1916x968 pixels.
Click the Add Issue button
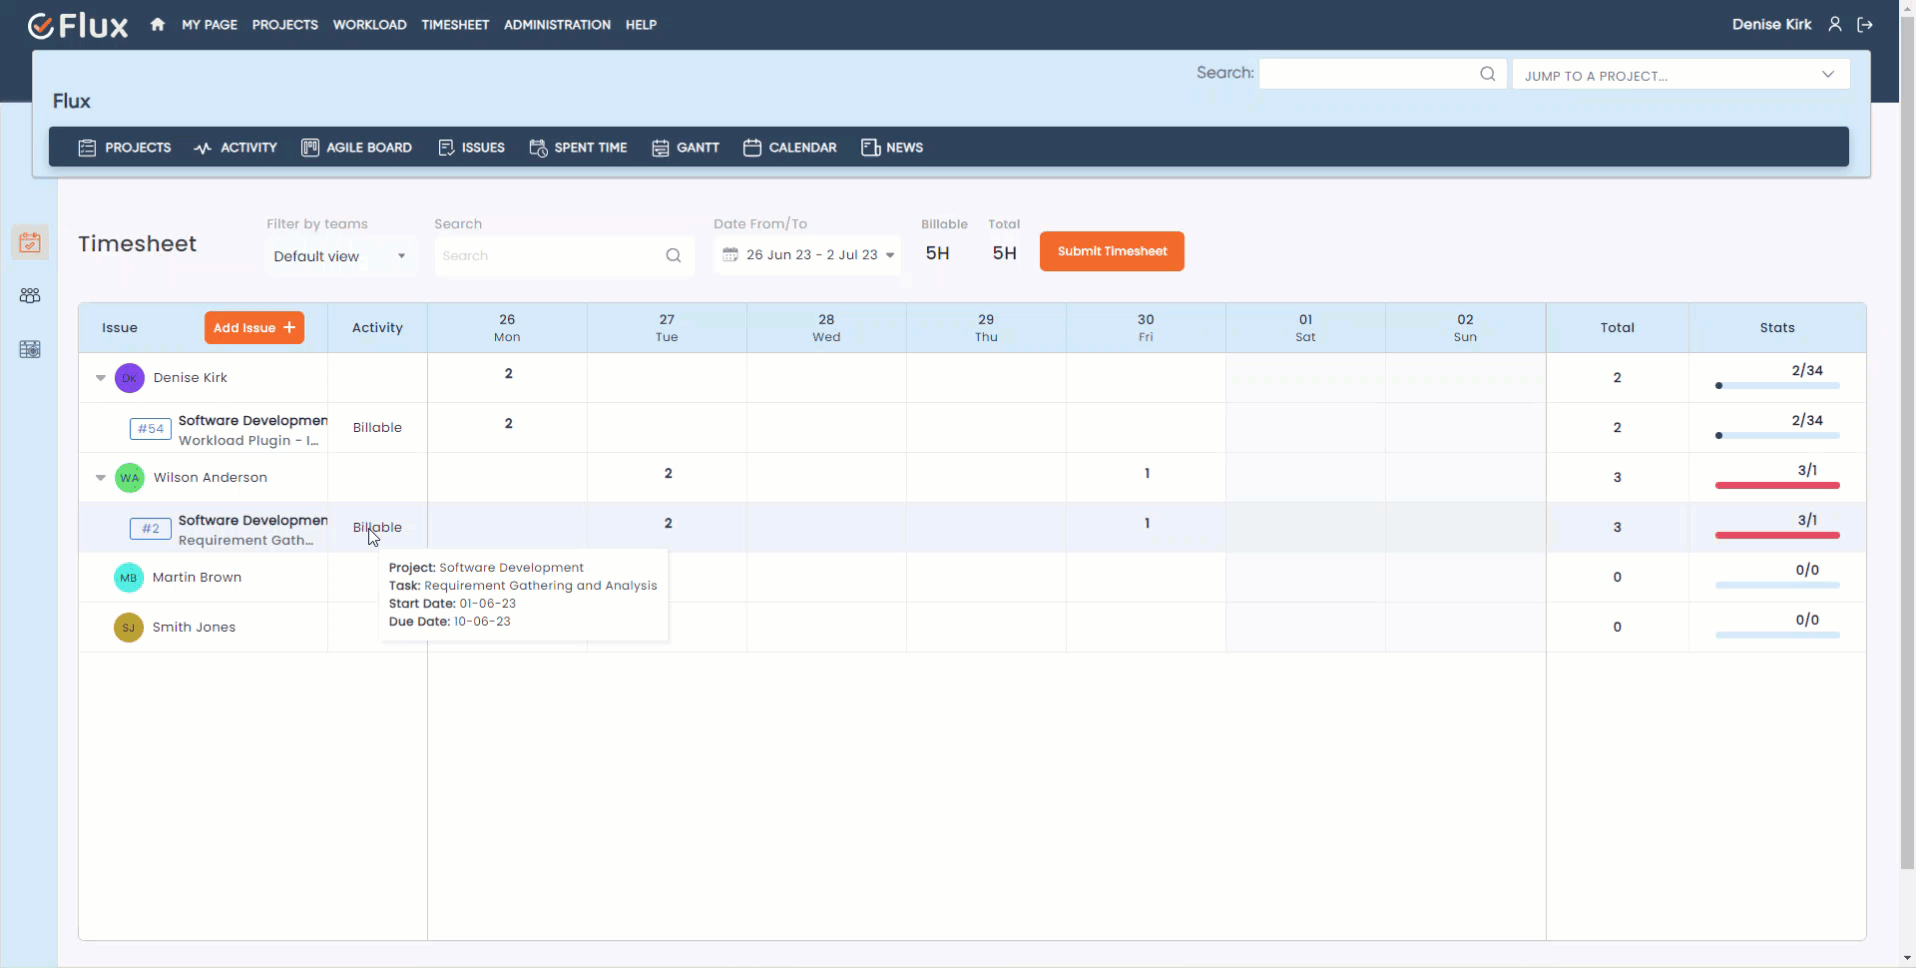[254, 327]
